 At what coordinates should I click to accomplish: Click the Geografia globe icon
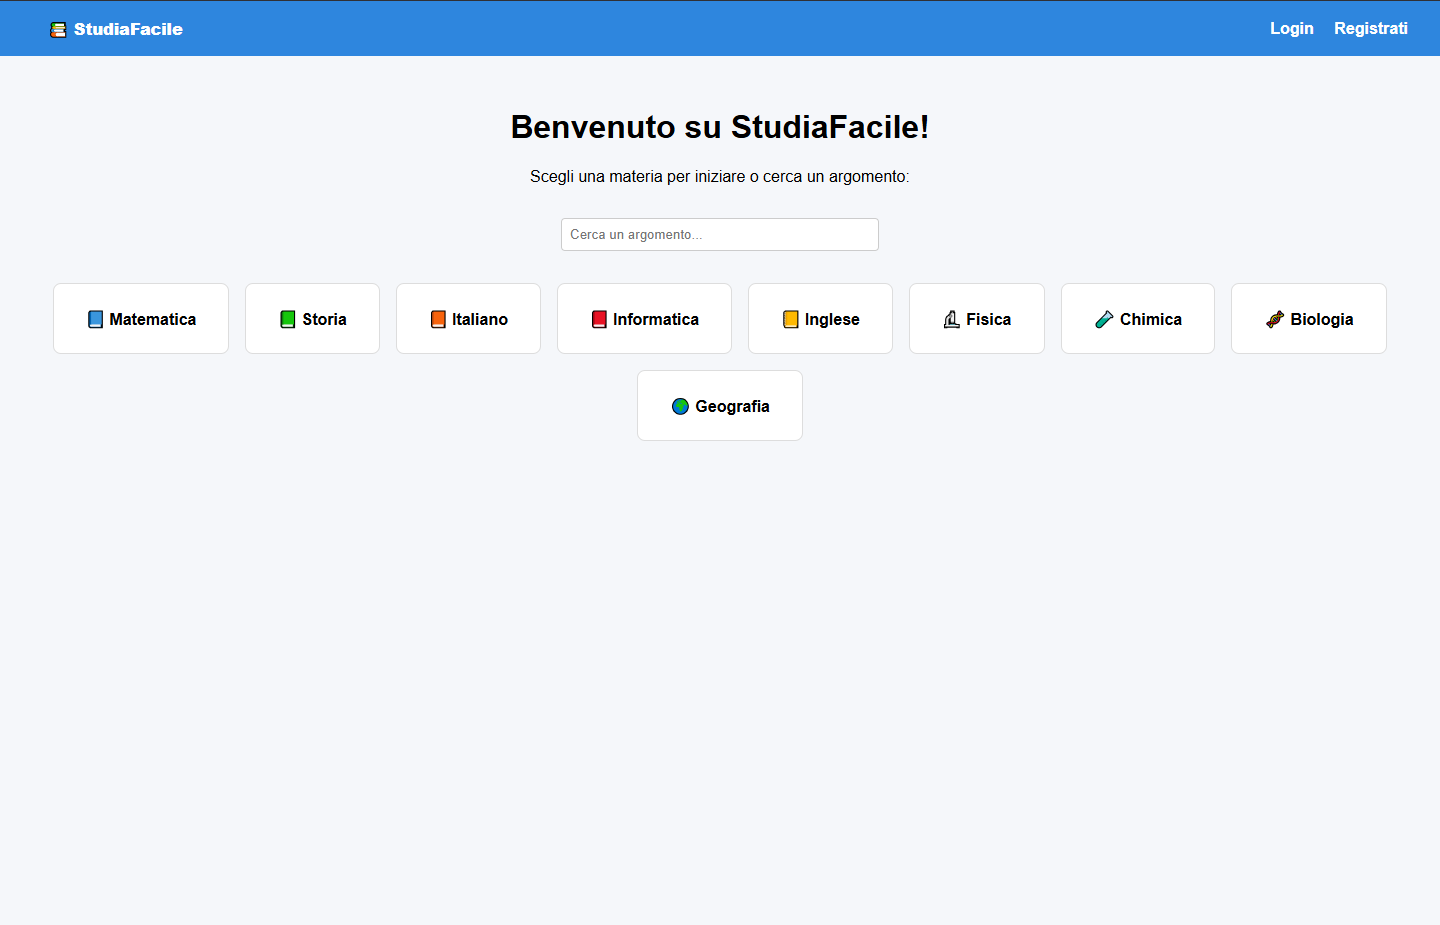tap(681, 406)
